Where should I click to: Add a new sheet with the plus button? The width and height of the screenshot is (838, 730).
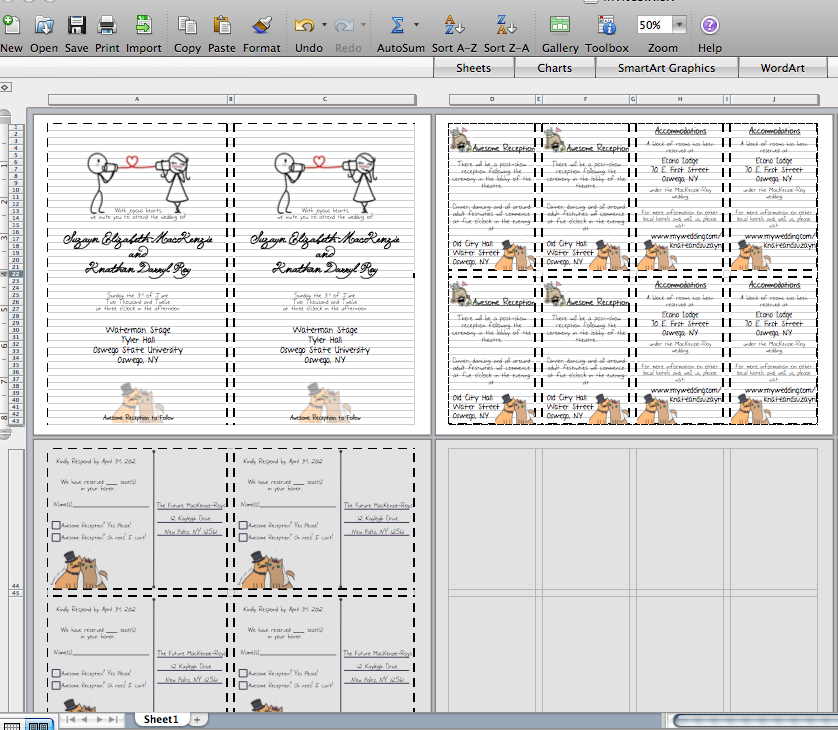click(x=197, y=720)
